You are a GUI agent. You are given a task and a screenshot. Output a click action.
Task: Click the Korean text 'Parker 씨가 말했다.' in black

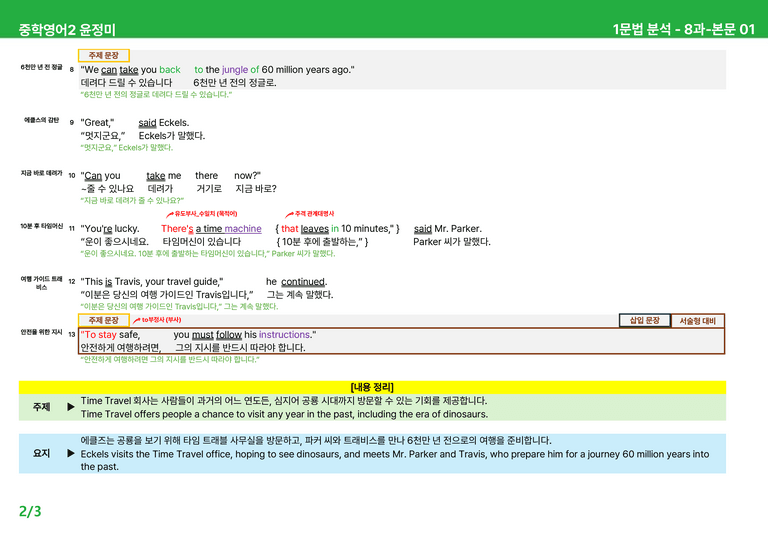pos(452,242)
